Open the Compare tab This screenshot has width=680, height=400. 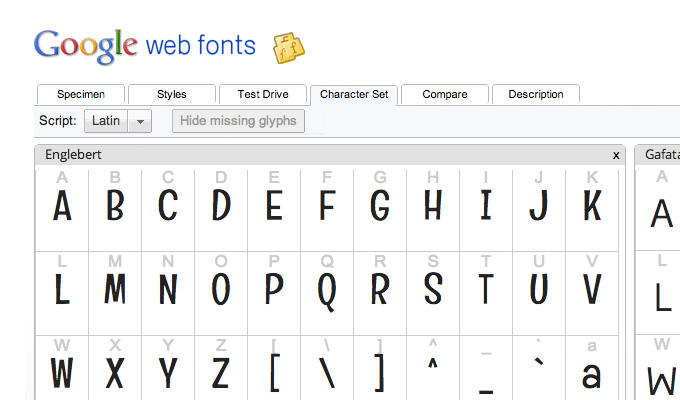pos(445,94)
